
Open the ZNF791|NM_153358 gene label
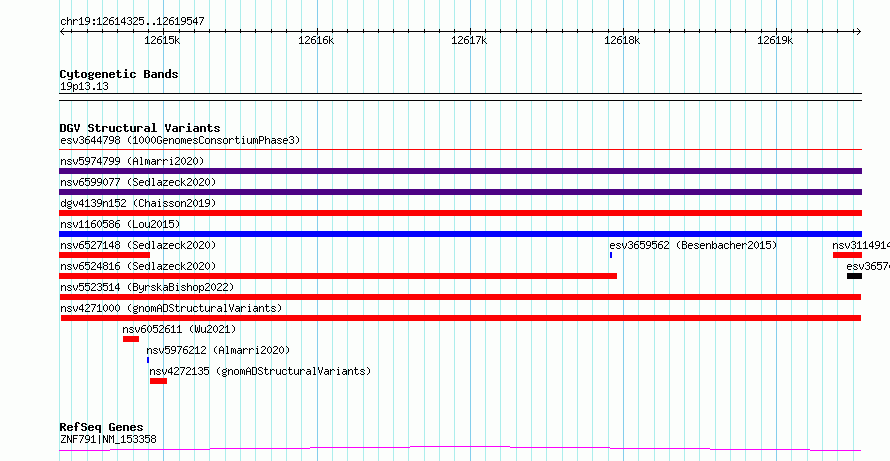[108, 439]
